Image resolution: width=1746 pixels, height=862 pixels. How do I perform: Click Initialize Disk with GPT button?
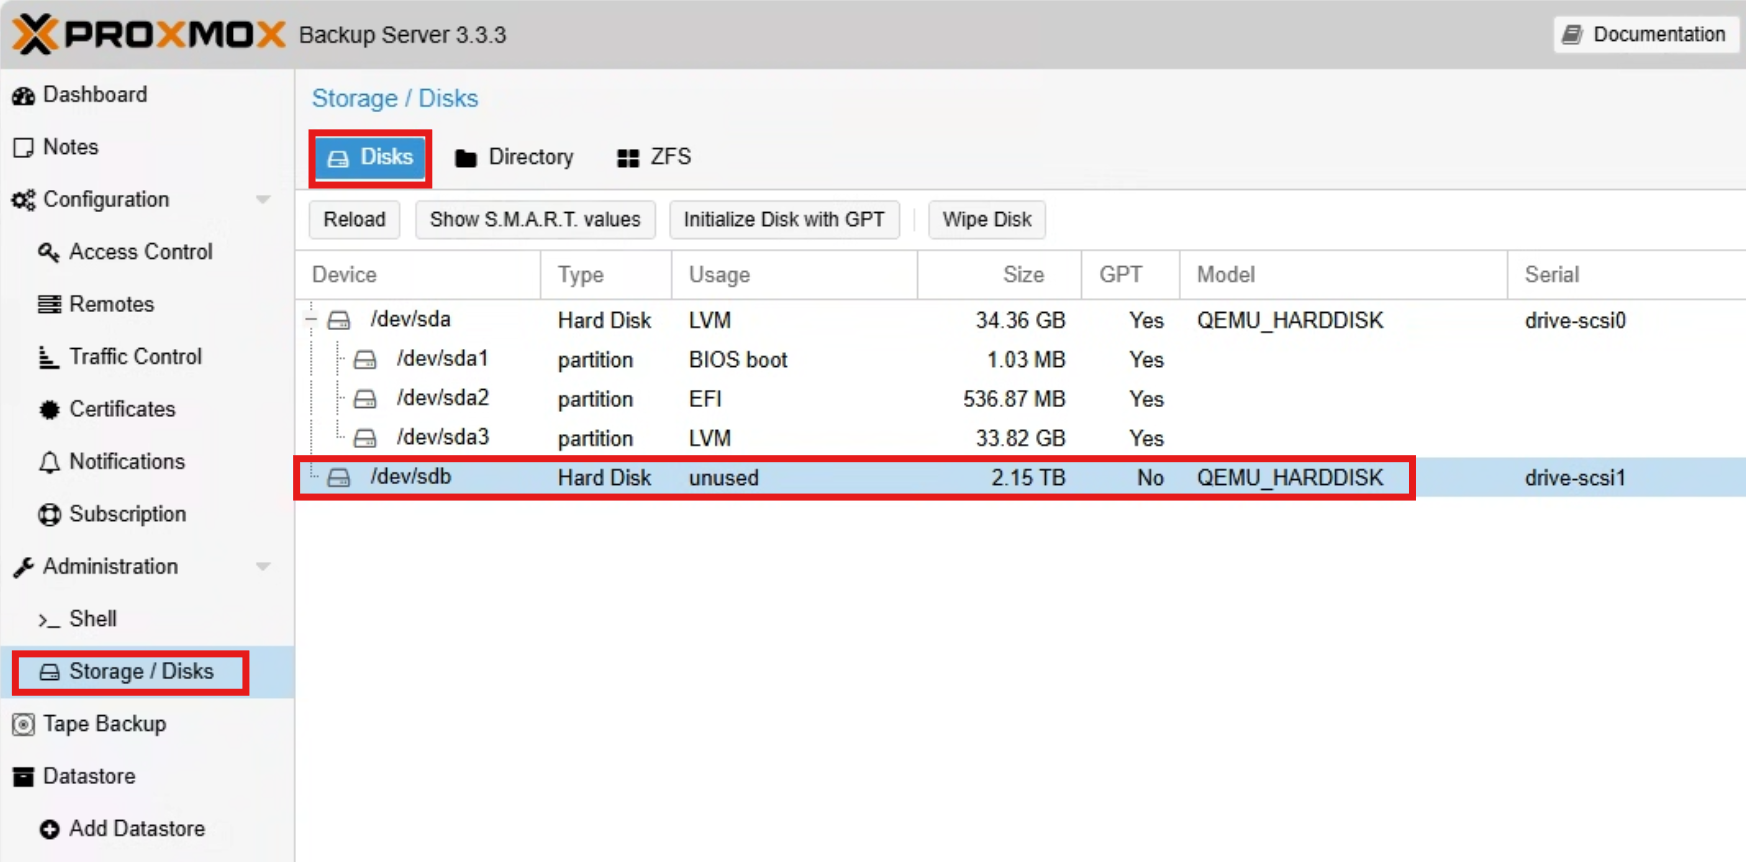point(784,219)
